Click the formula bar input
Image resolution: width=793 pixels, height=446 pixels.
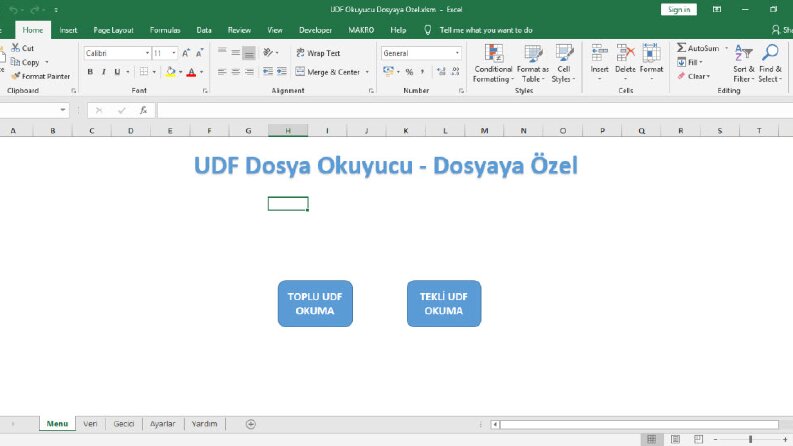point(474,110)
